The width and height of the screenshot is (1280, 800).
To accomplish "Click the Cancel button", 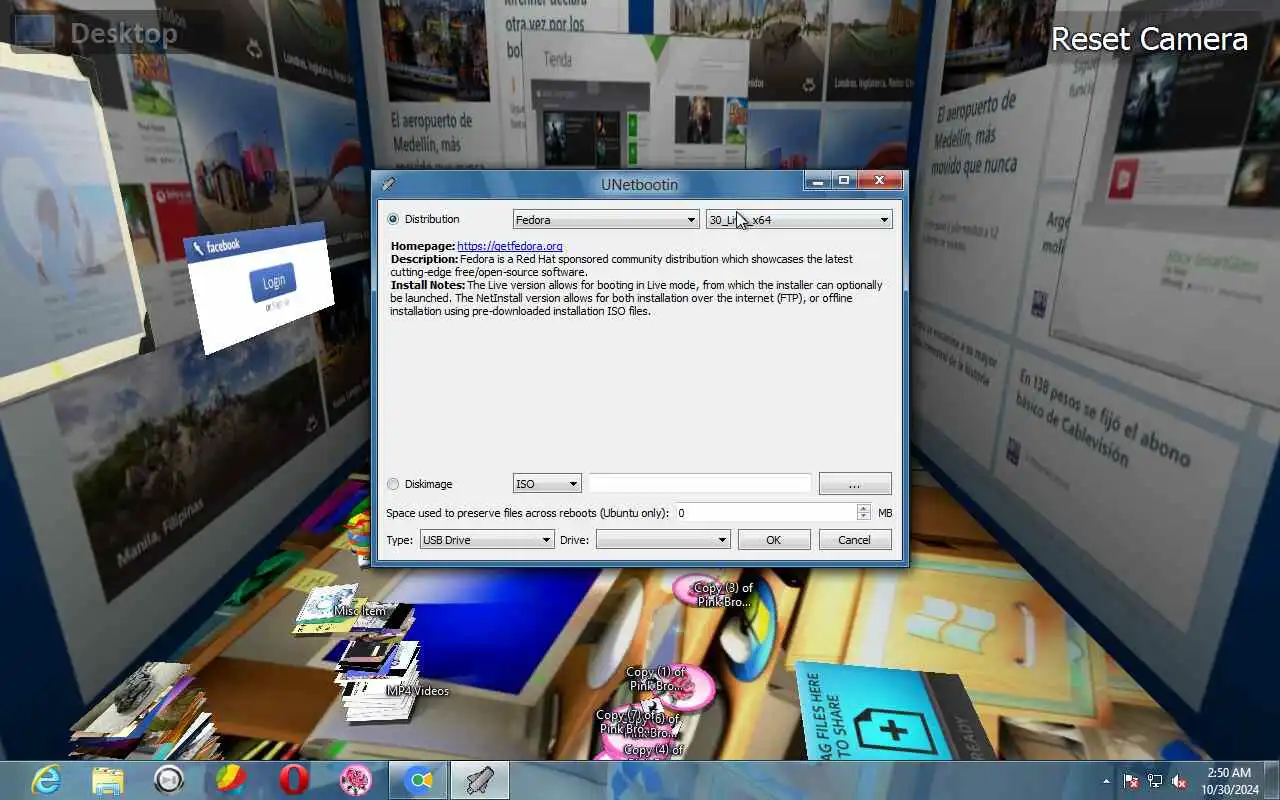I will pyautogui.click(x=855, y=540).
